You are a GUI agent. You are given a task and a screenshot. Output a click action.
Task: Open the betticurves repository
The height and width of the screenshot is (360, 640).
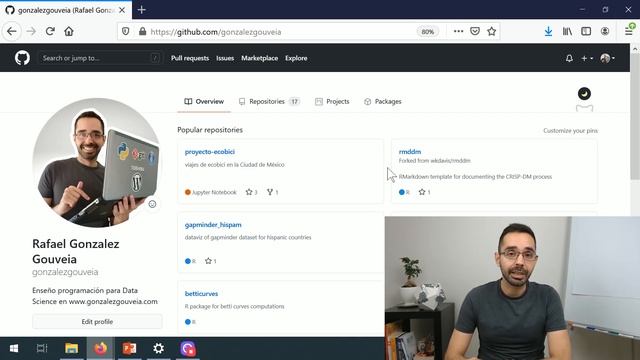pyautogui.click(x=201, y=294)
